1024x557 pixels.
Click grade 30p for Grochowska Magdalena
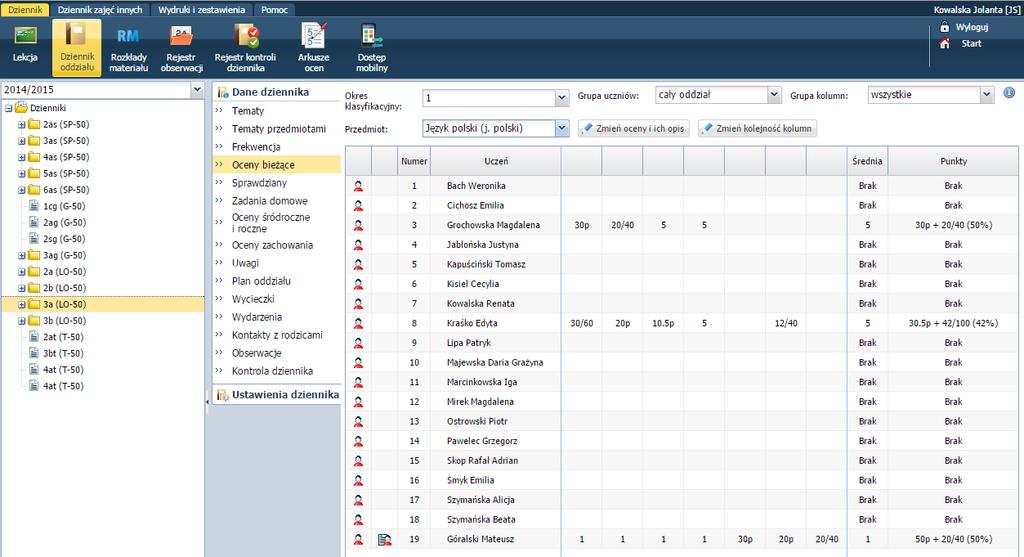pyautogui.click(x=581, y=225)
